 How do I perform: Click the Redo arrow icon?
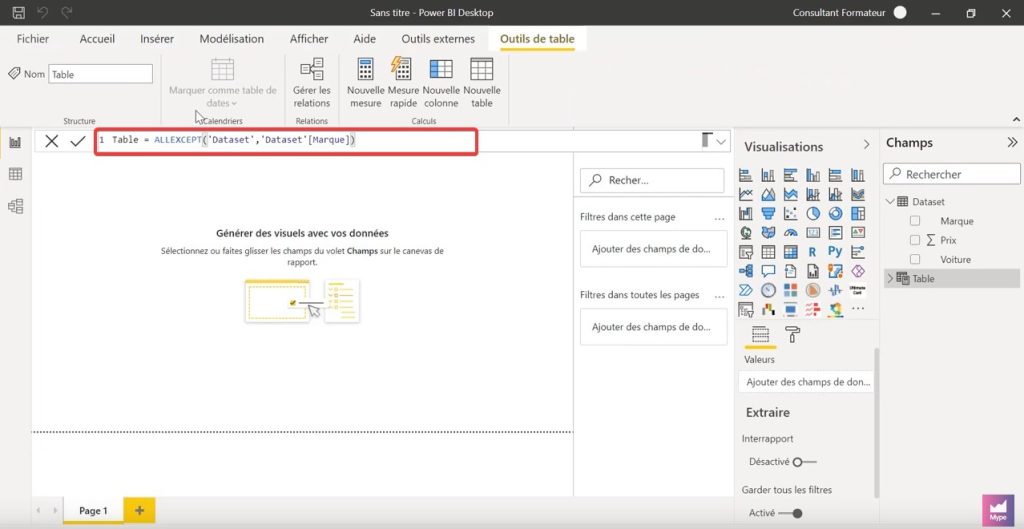coord(66,12)
